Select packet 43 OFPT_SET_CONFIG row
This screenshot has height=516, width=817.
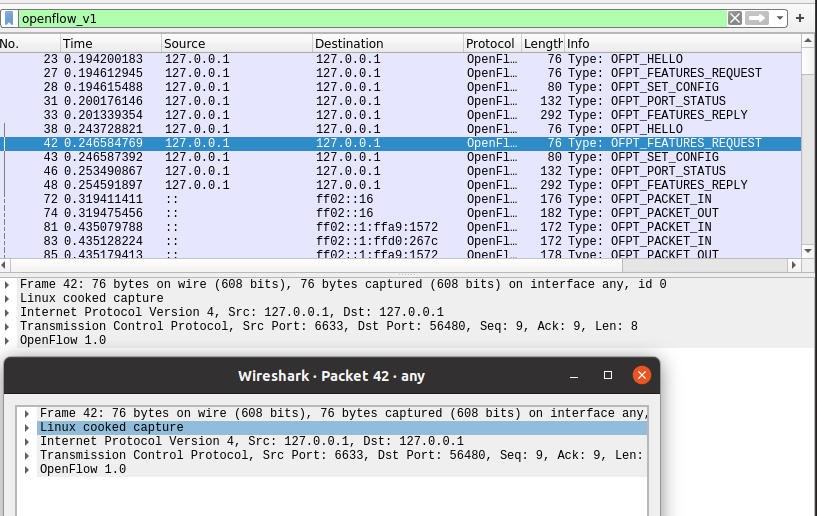point(400,157)
